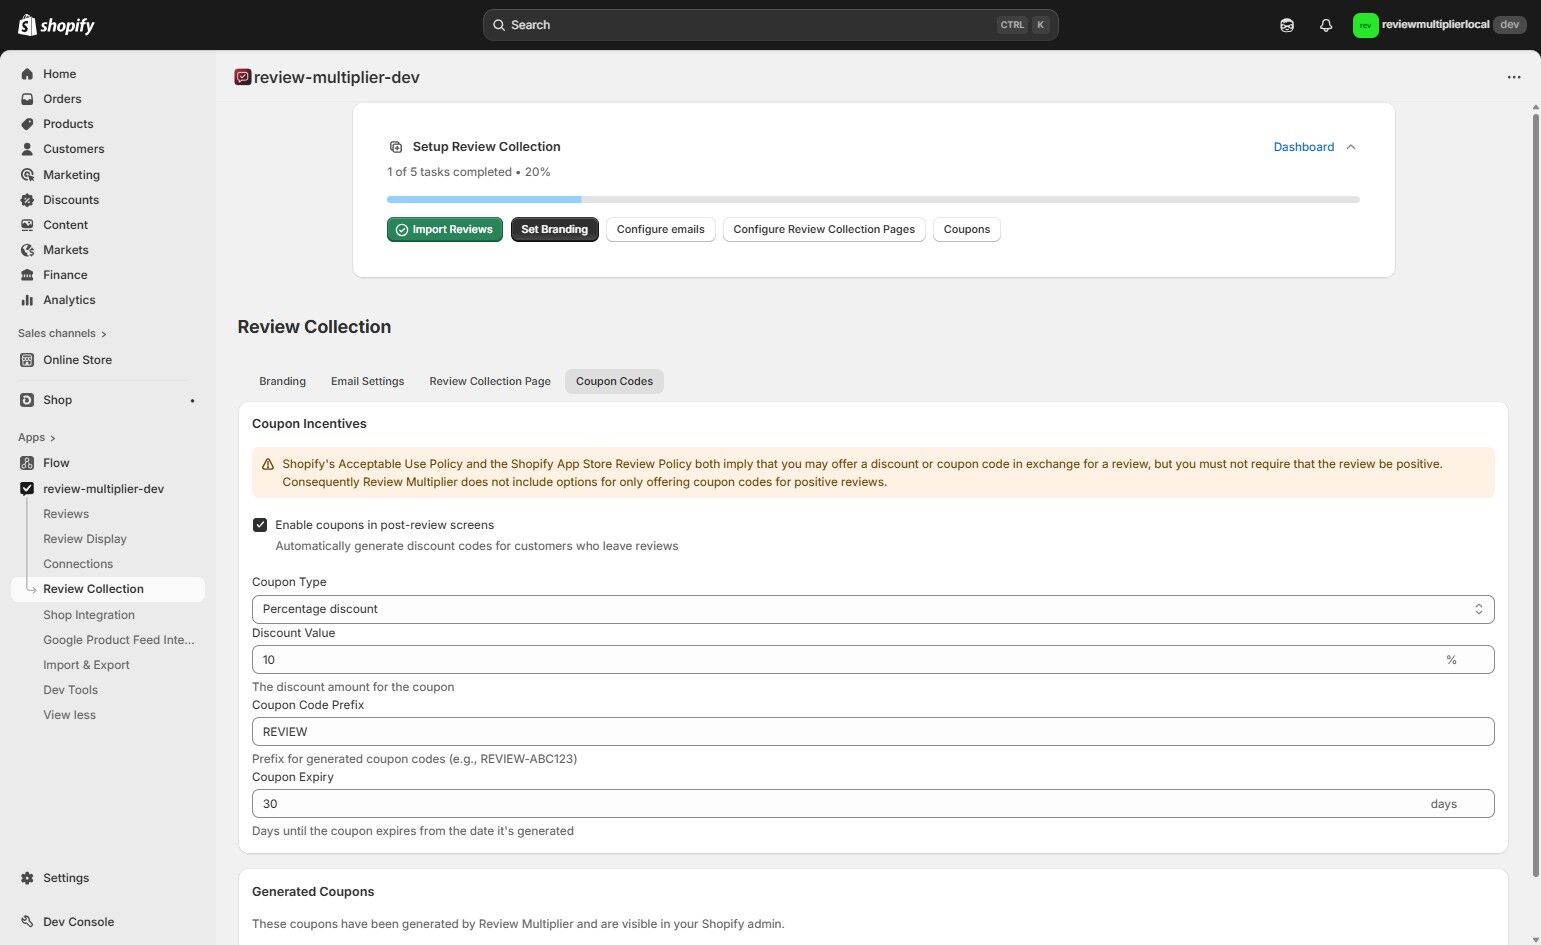This screenshot has width=1541, height=945.
Task: Expand the Sales channels section
Action: point(62,333)
